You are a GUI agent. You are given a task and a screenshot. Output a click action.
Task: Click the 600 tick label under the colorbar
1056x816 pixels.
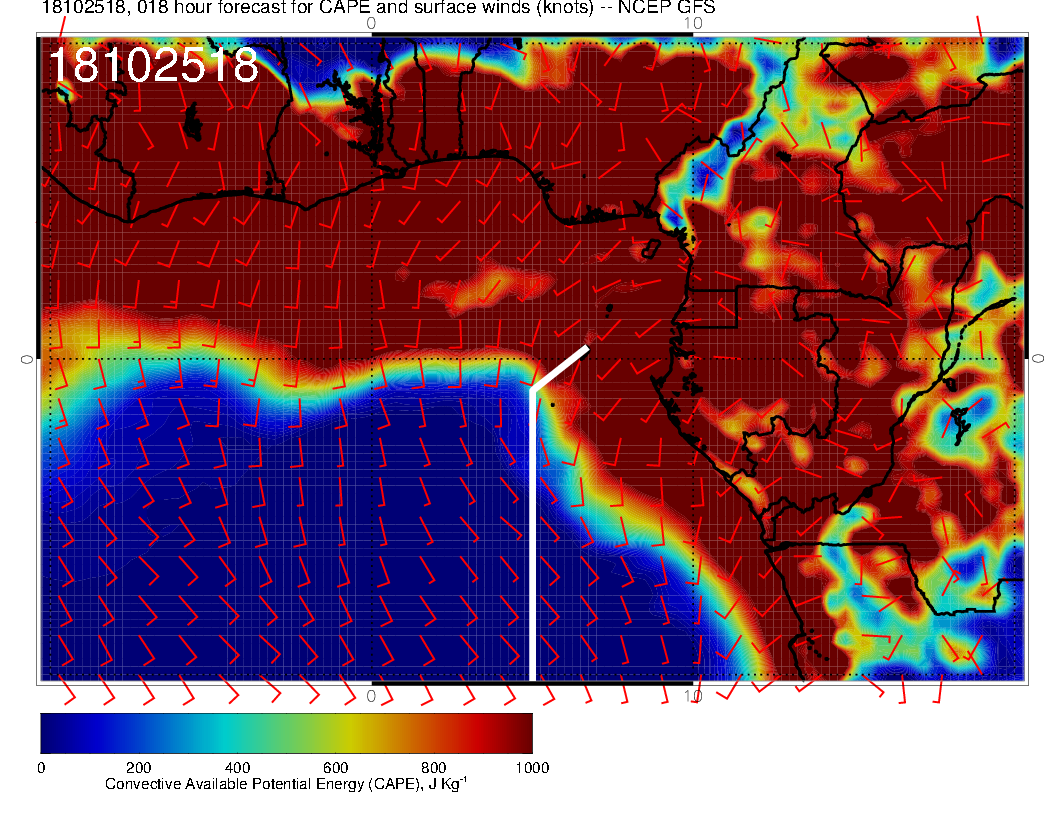(335, 768)
